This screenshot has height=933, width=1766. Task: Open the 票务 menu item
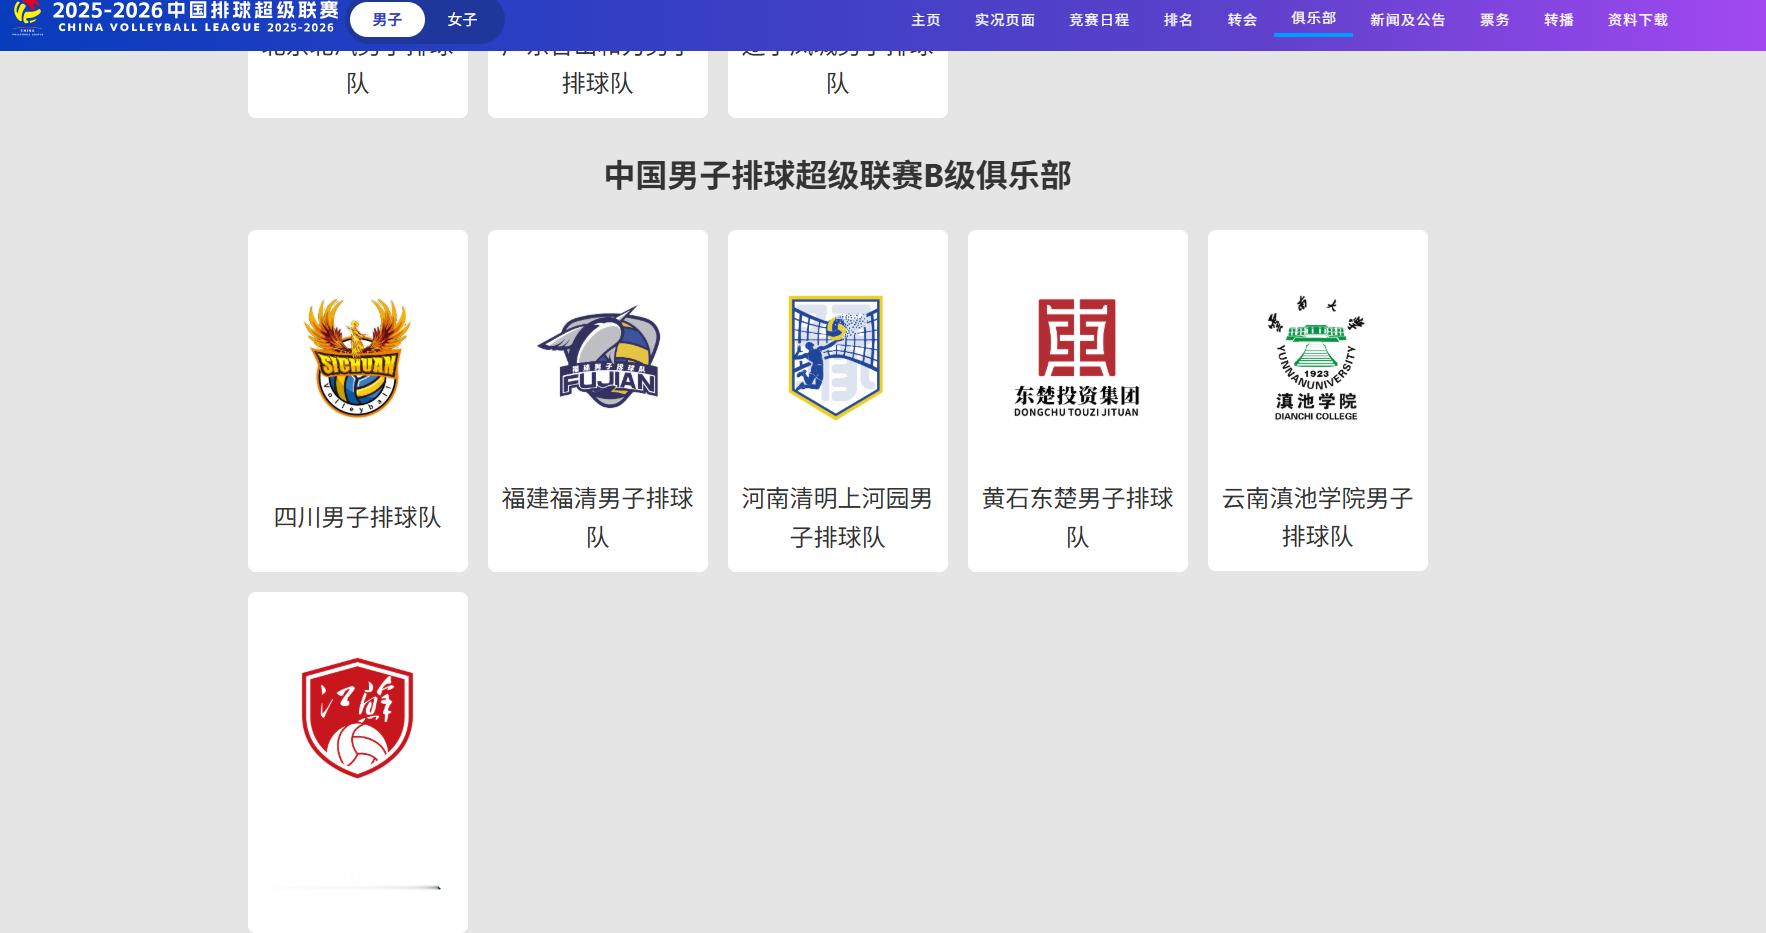1494,20
